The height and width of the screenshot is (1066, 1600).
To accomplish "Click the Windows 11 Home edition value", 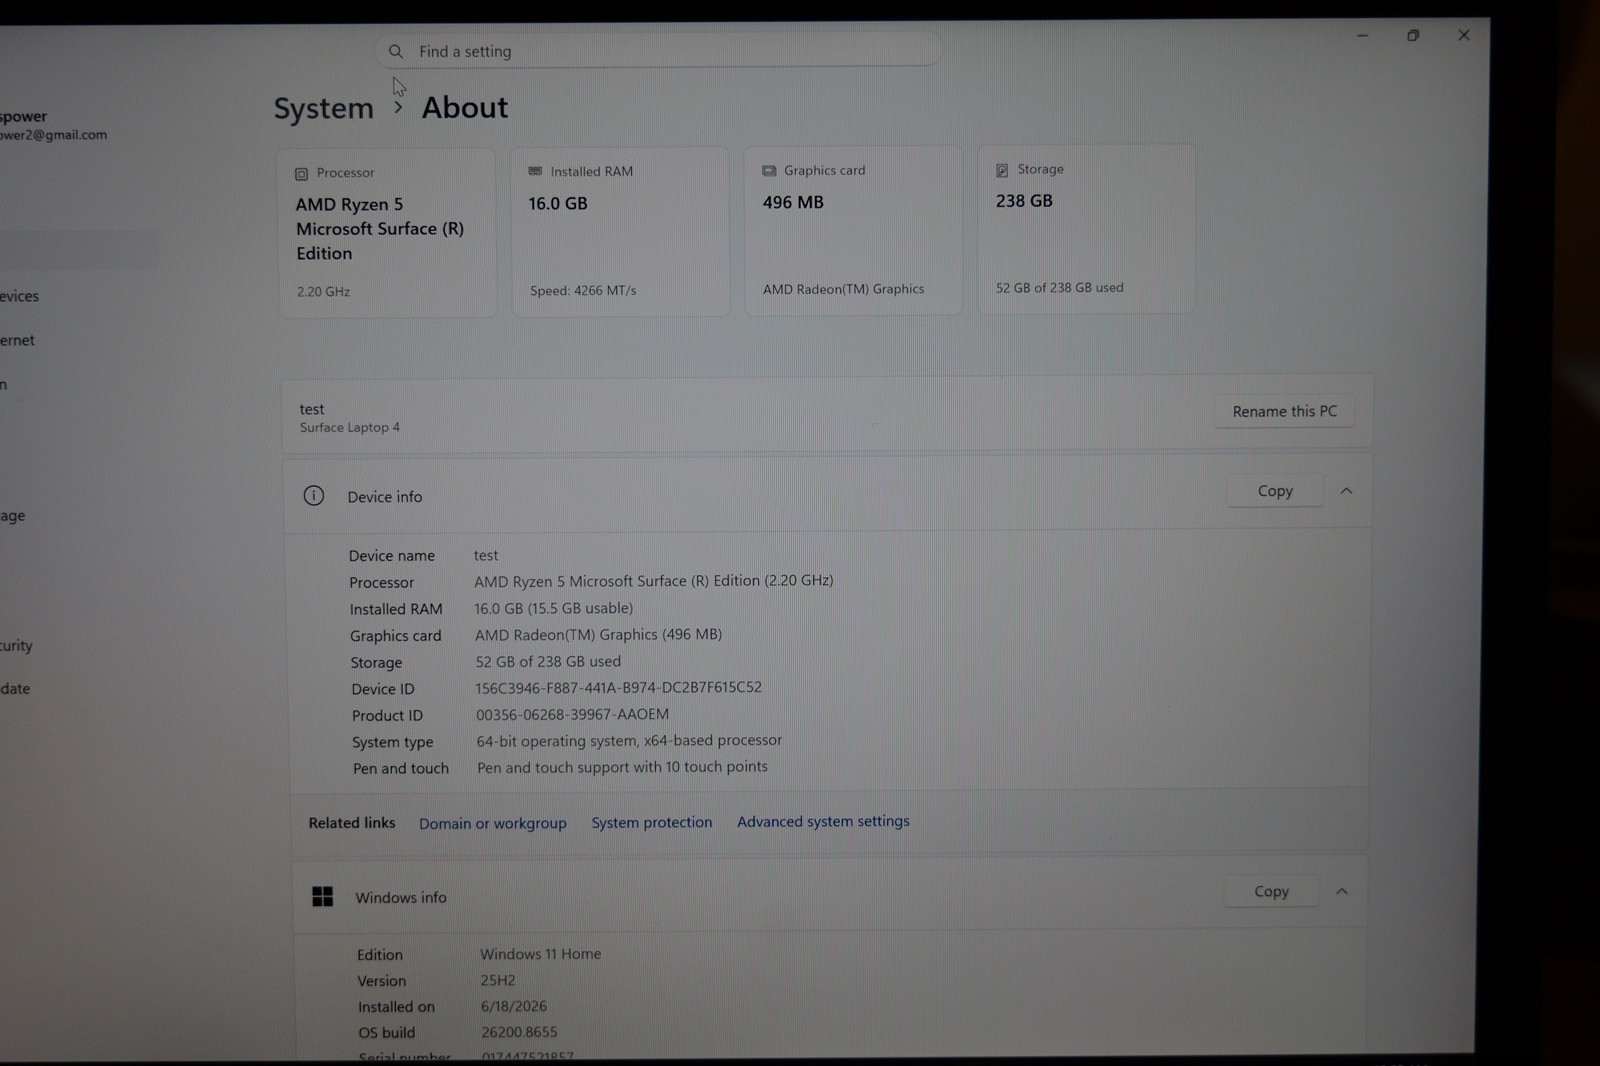I will click(540, 954).
